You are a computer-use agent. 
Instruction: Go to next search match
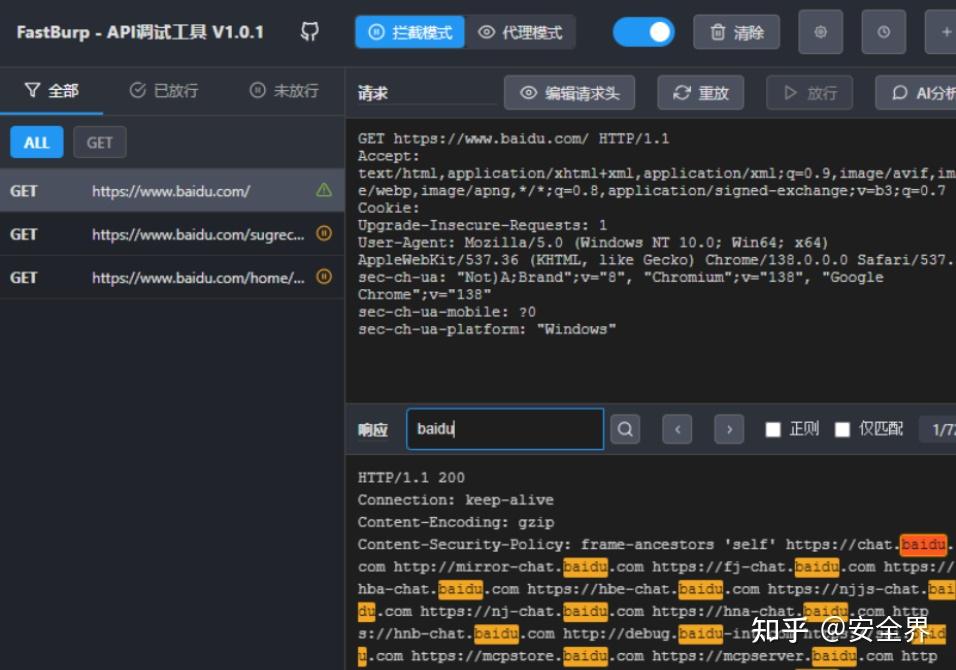(x=729, y=429)
